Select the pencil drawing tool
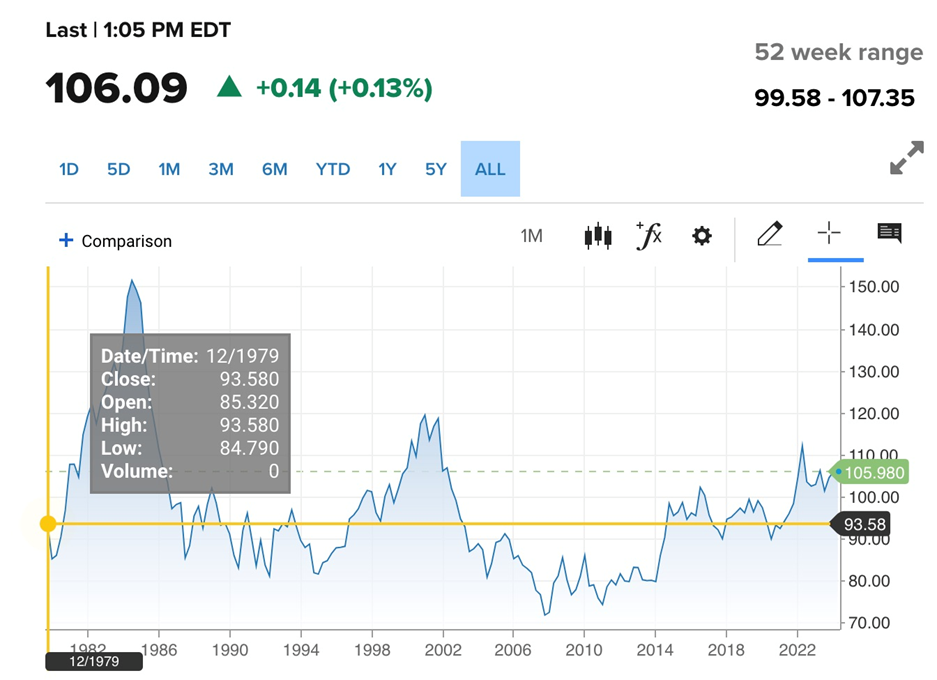 point(768,235)
